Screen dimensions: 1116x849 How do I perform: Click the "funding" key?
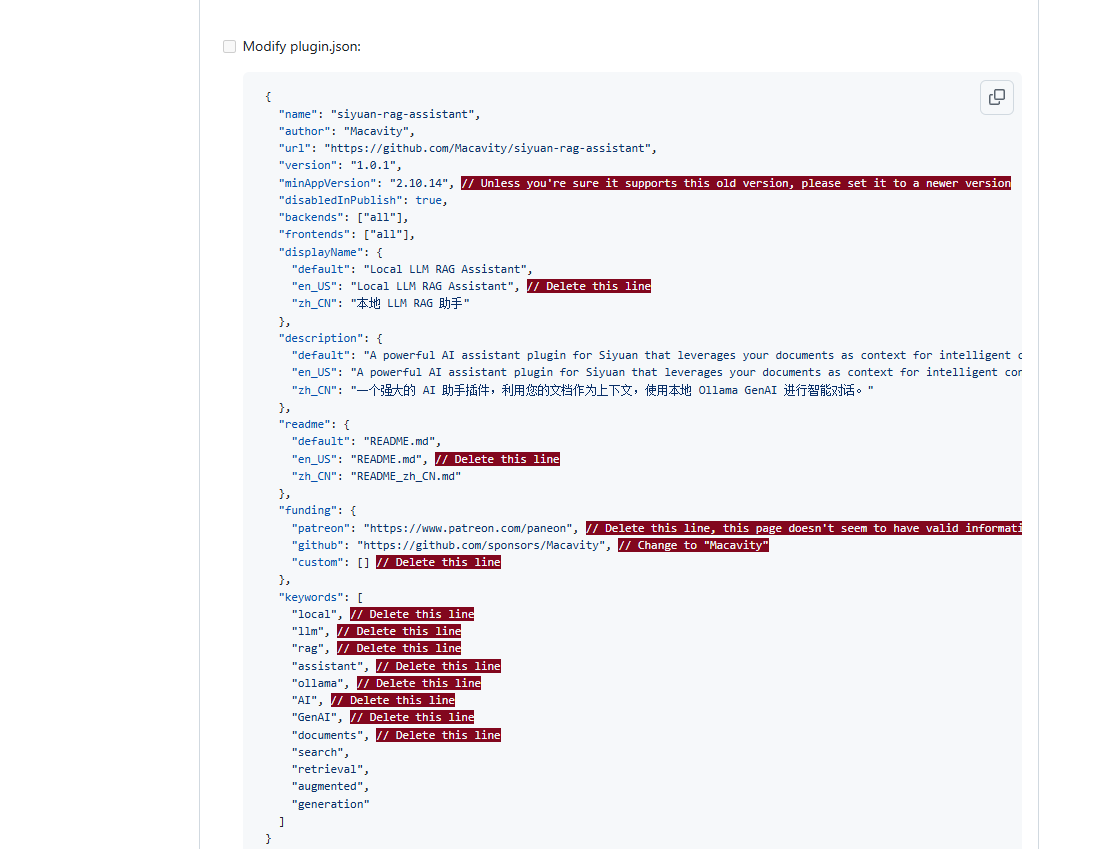tap(307, 510)
